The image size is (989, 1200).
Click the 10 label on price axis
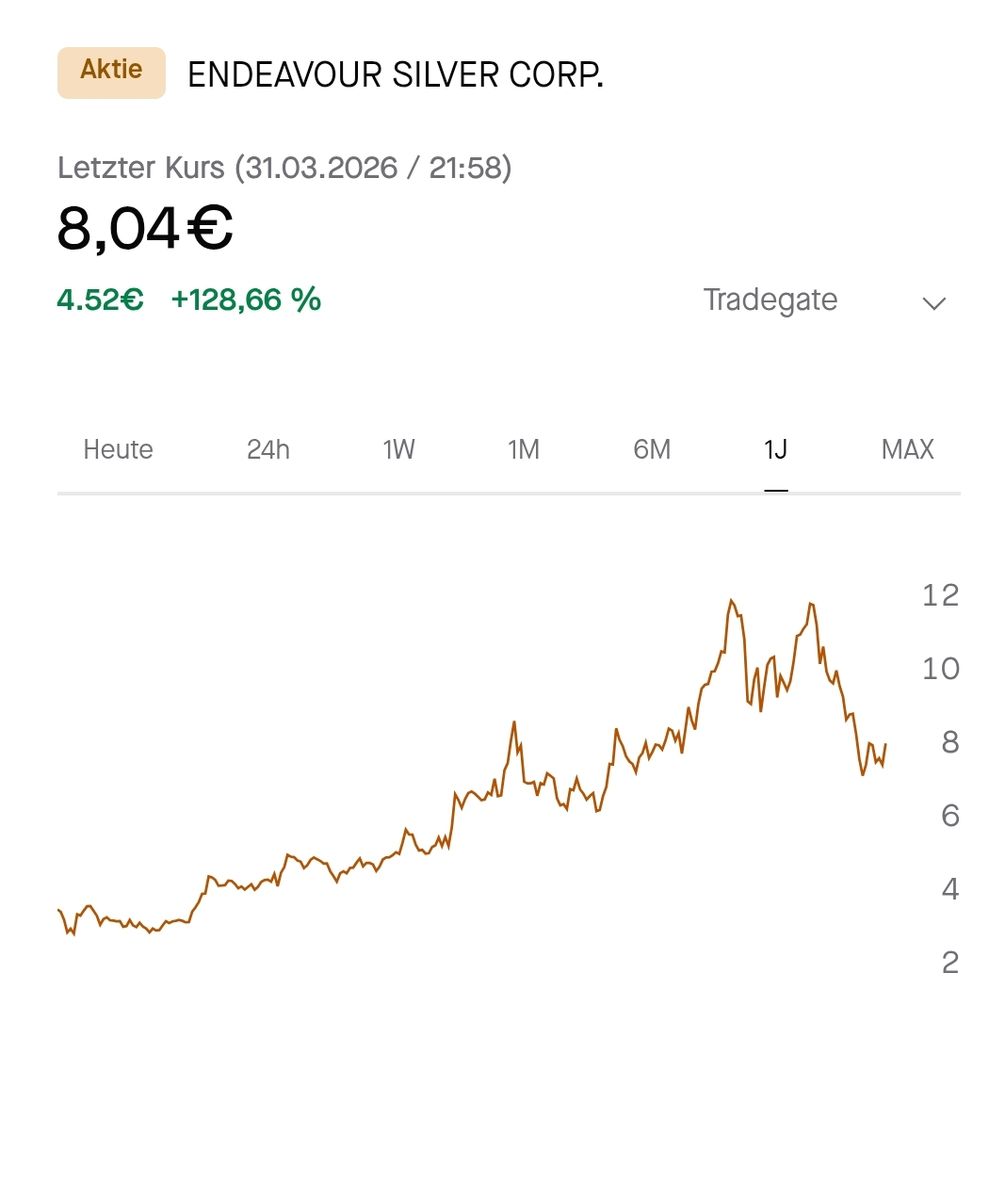(x=940, y=668)
